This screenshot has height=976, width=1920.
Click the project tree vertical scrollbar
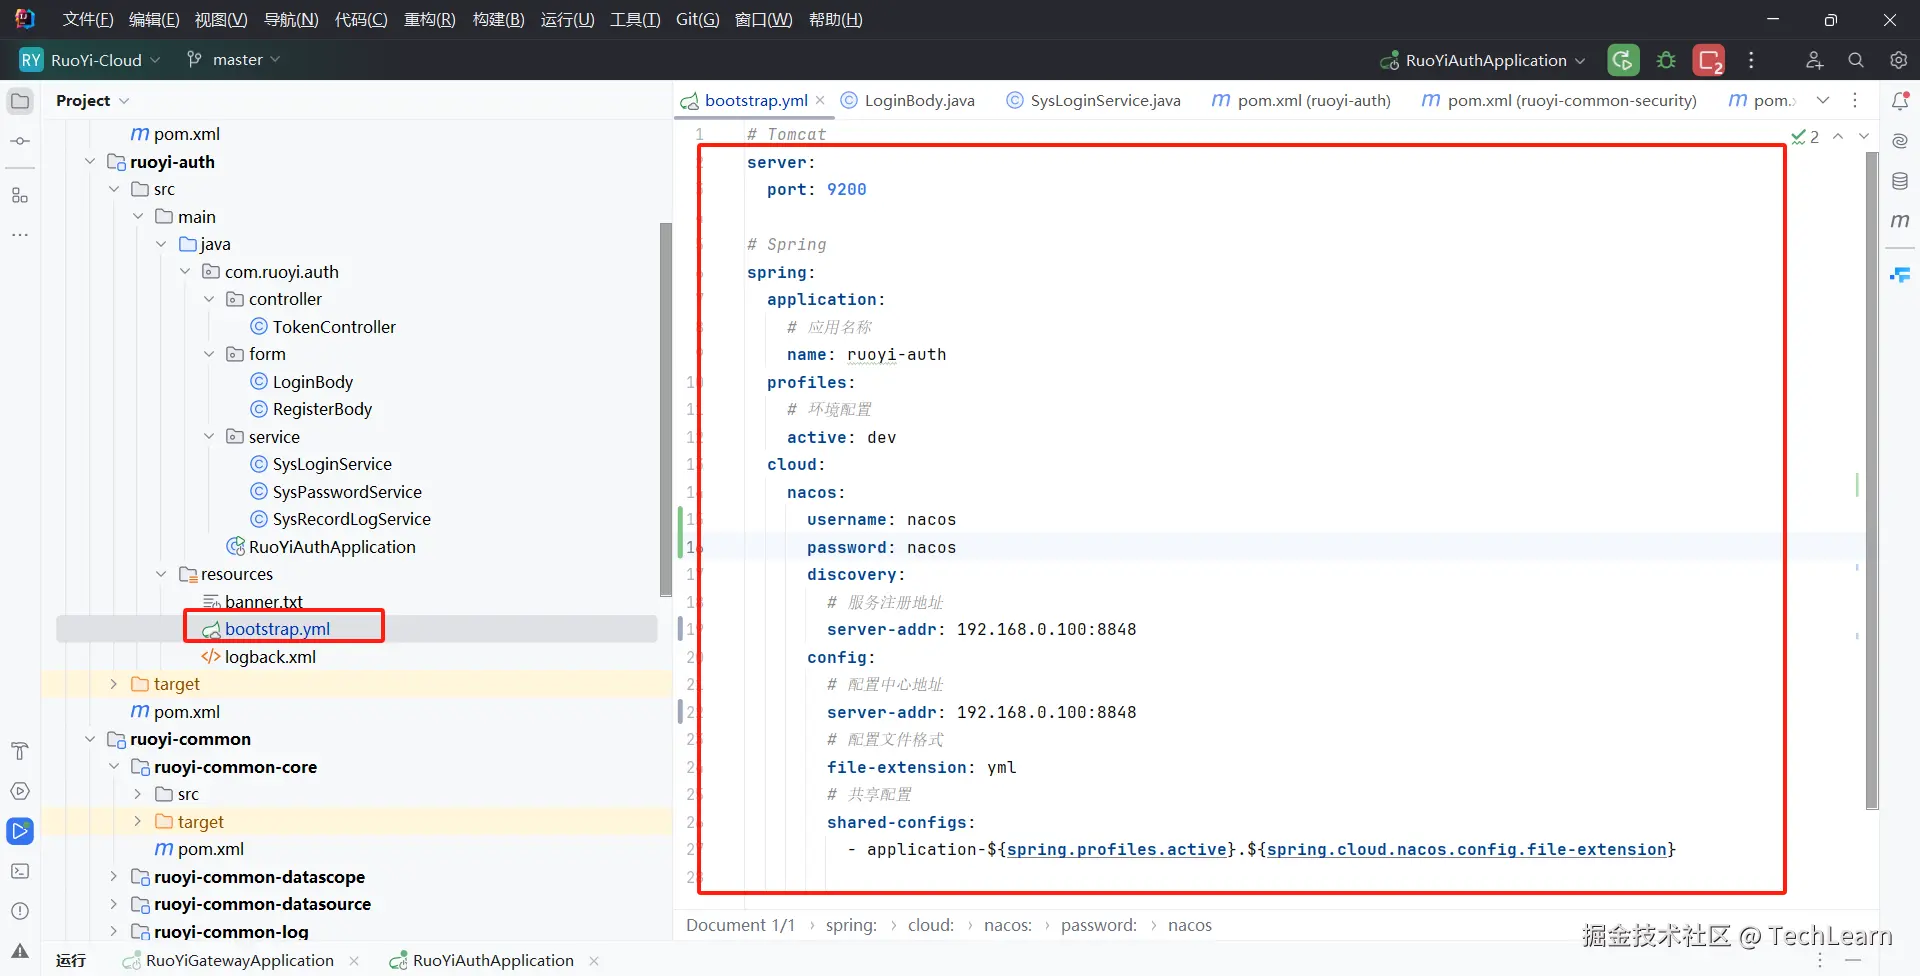coord(666,410)
